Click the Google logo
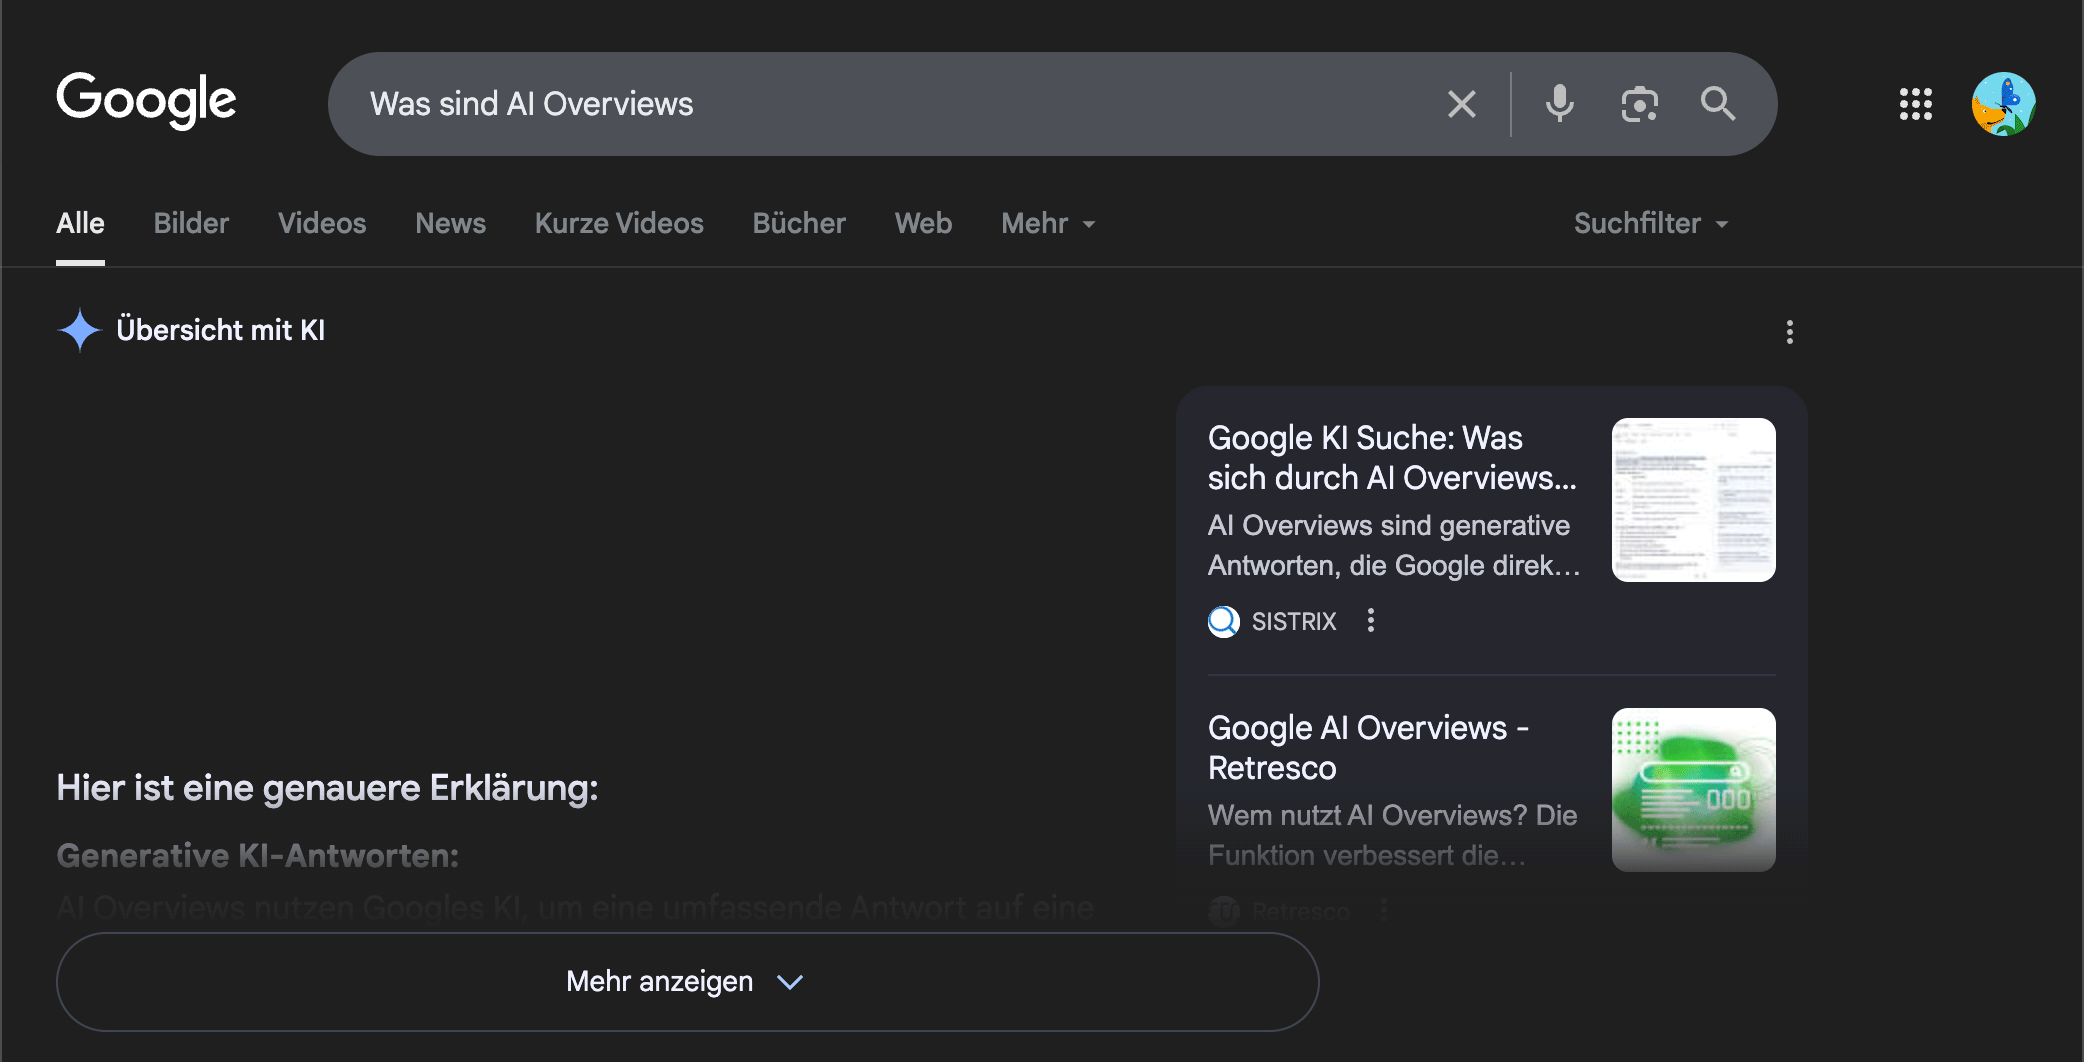This screenshot has width=2084, height=1062. (146, 101)
